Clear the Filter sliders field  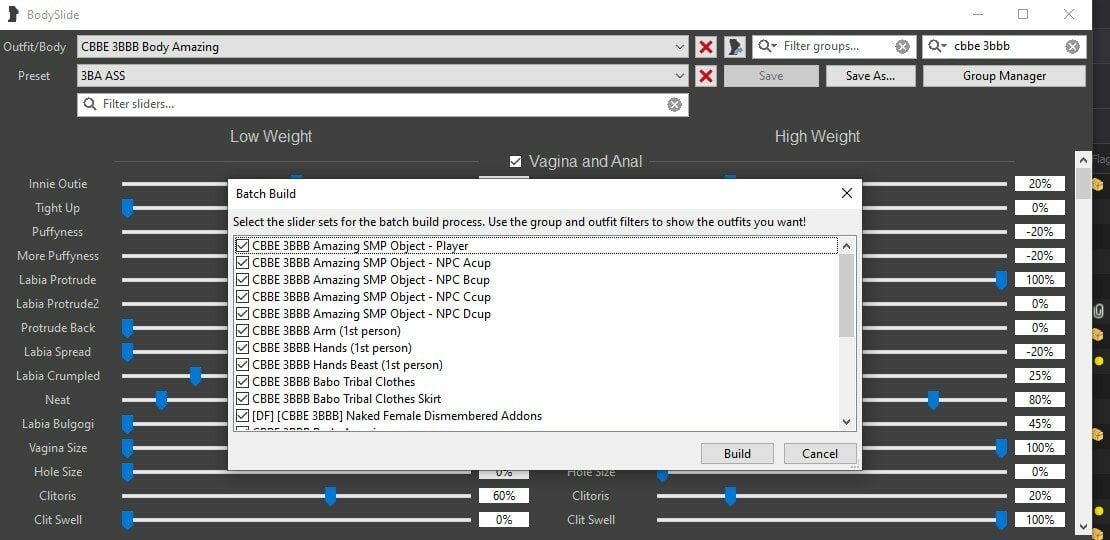675,105
